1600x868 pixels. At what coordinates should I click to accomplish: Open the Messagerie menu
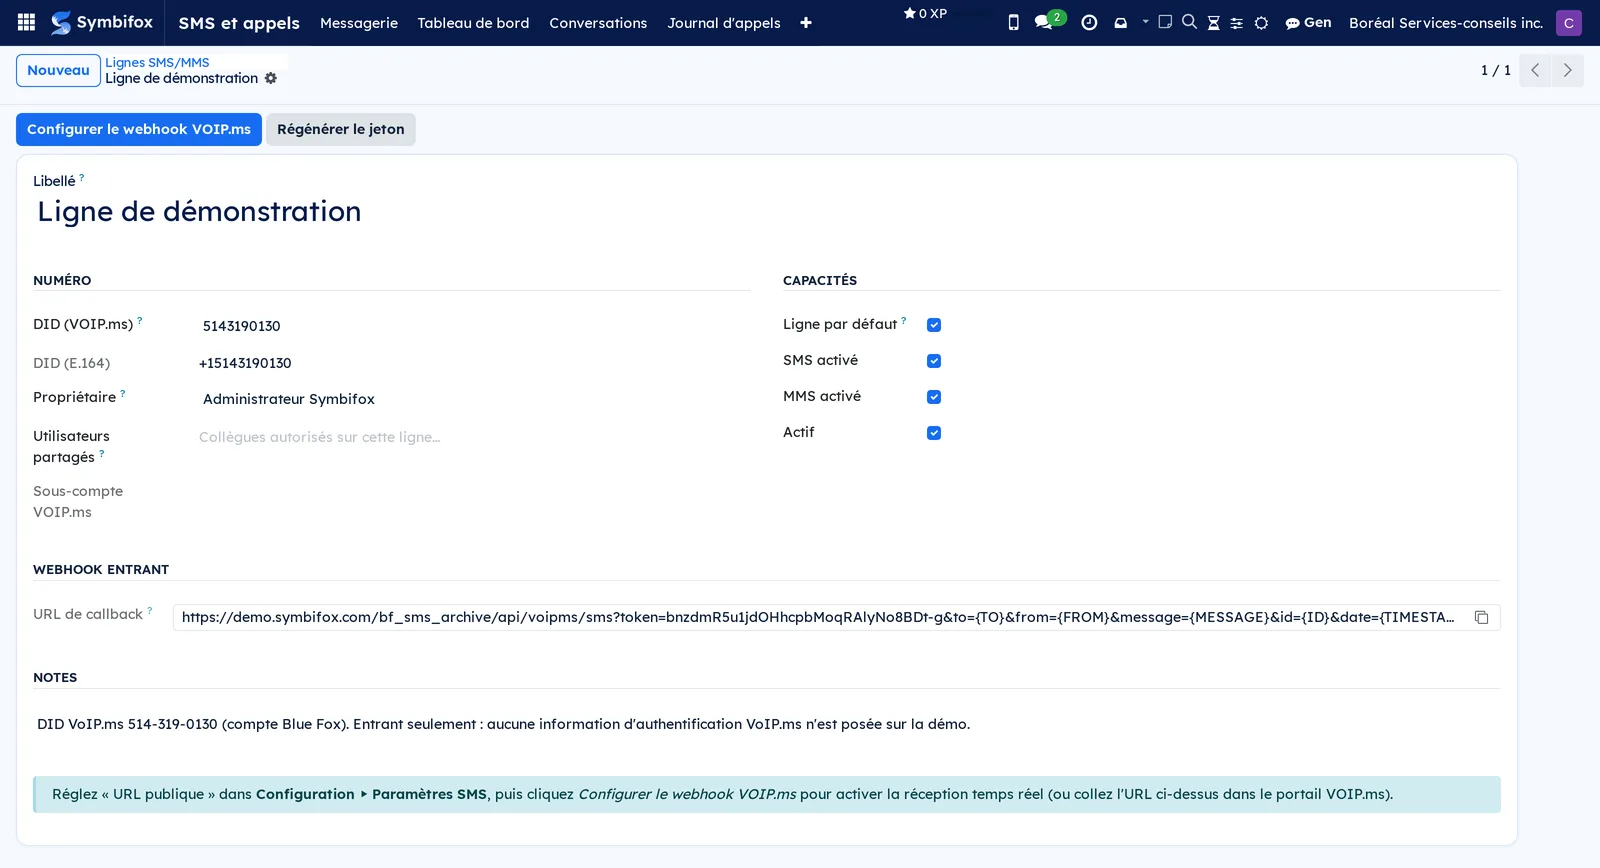(x=359, y=22)
